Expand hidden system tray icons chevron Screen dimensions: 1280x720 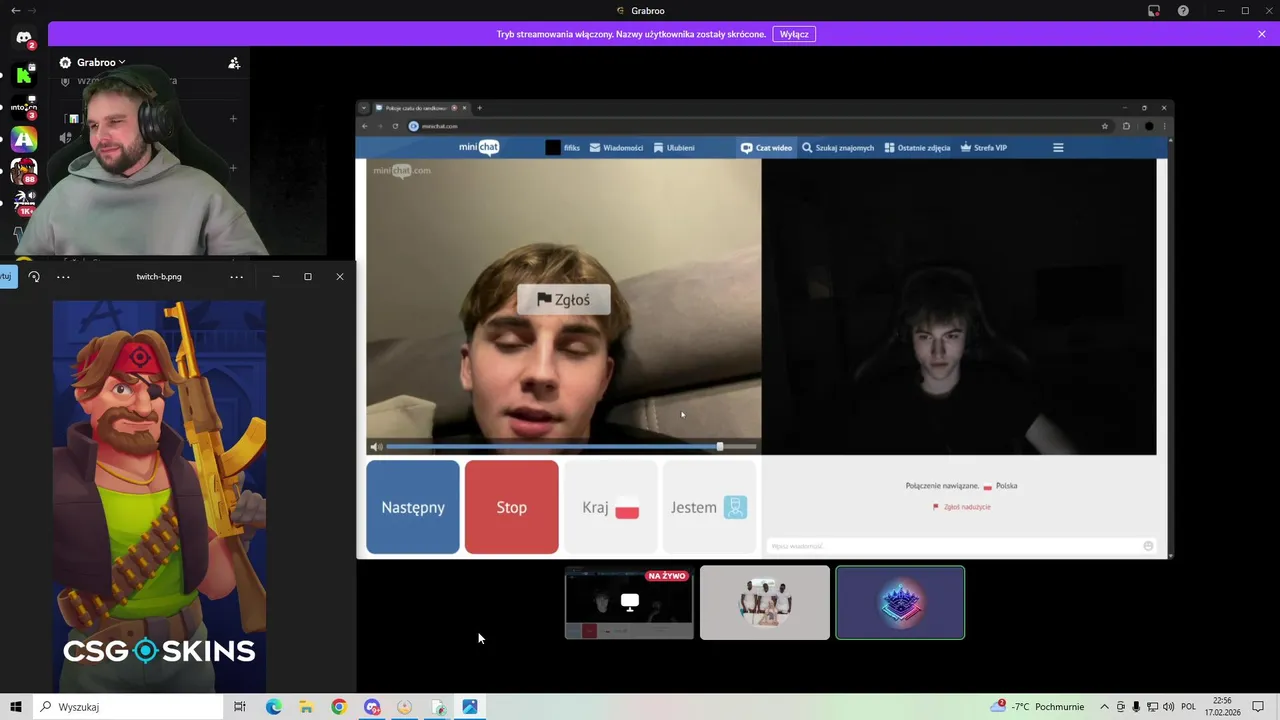[1105, 707]
